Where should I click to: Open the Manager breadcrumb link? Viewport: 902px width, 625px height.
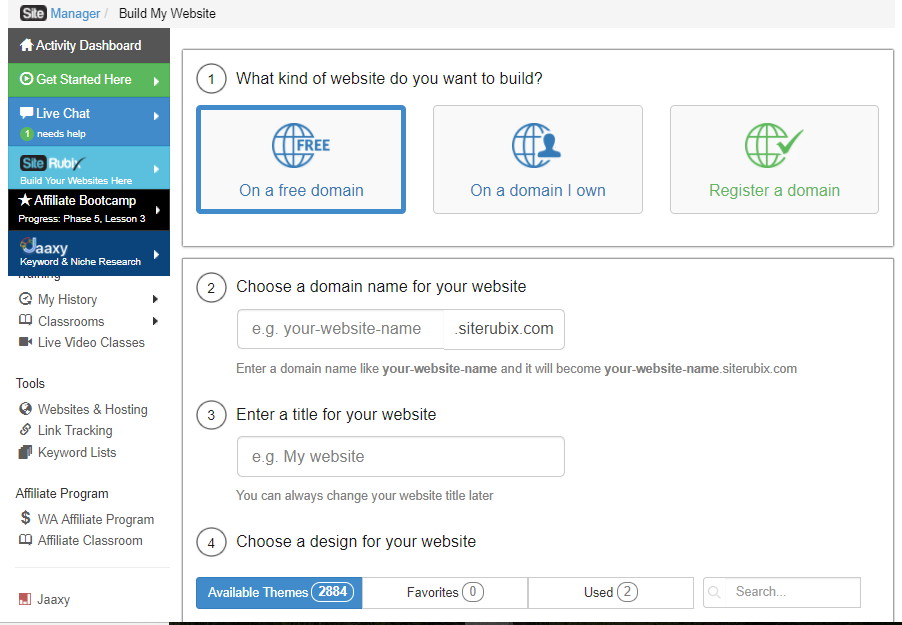tap(75, 13)
